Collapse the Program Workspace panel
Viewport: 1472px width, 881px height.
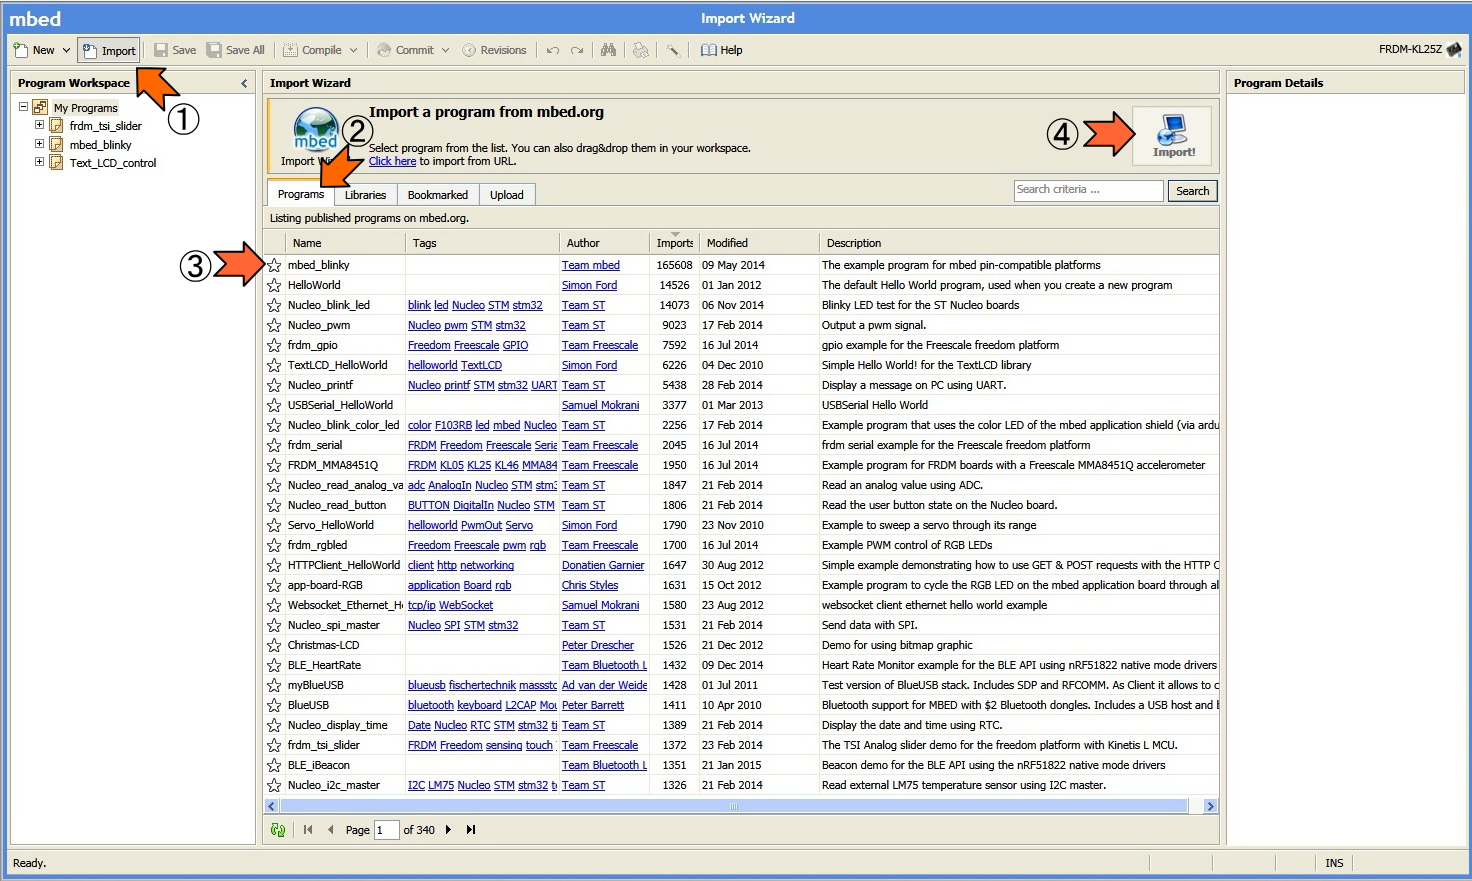(244, 83)
